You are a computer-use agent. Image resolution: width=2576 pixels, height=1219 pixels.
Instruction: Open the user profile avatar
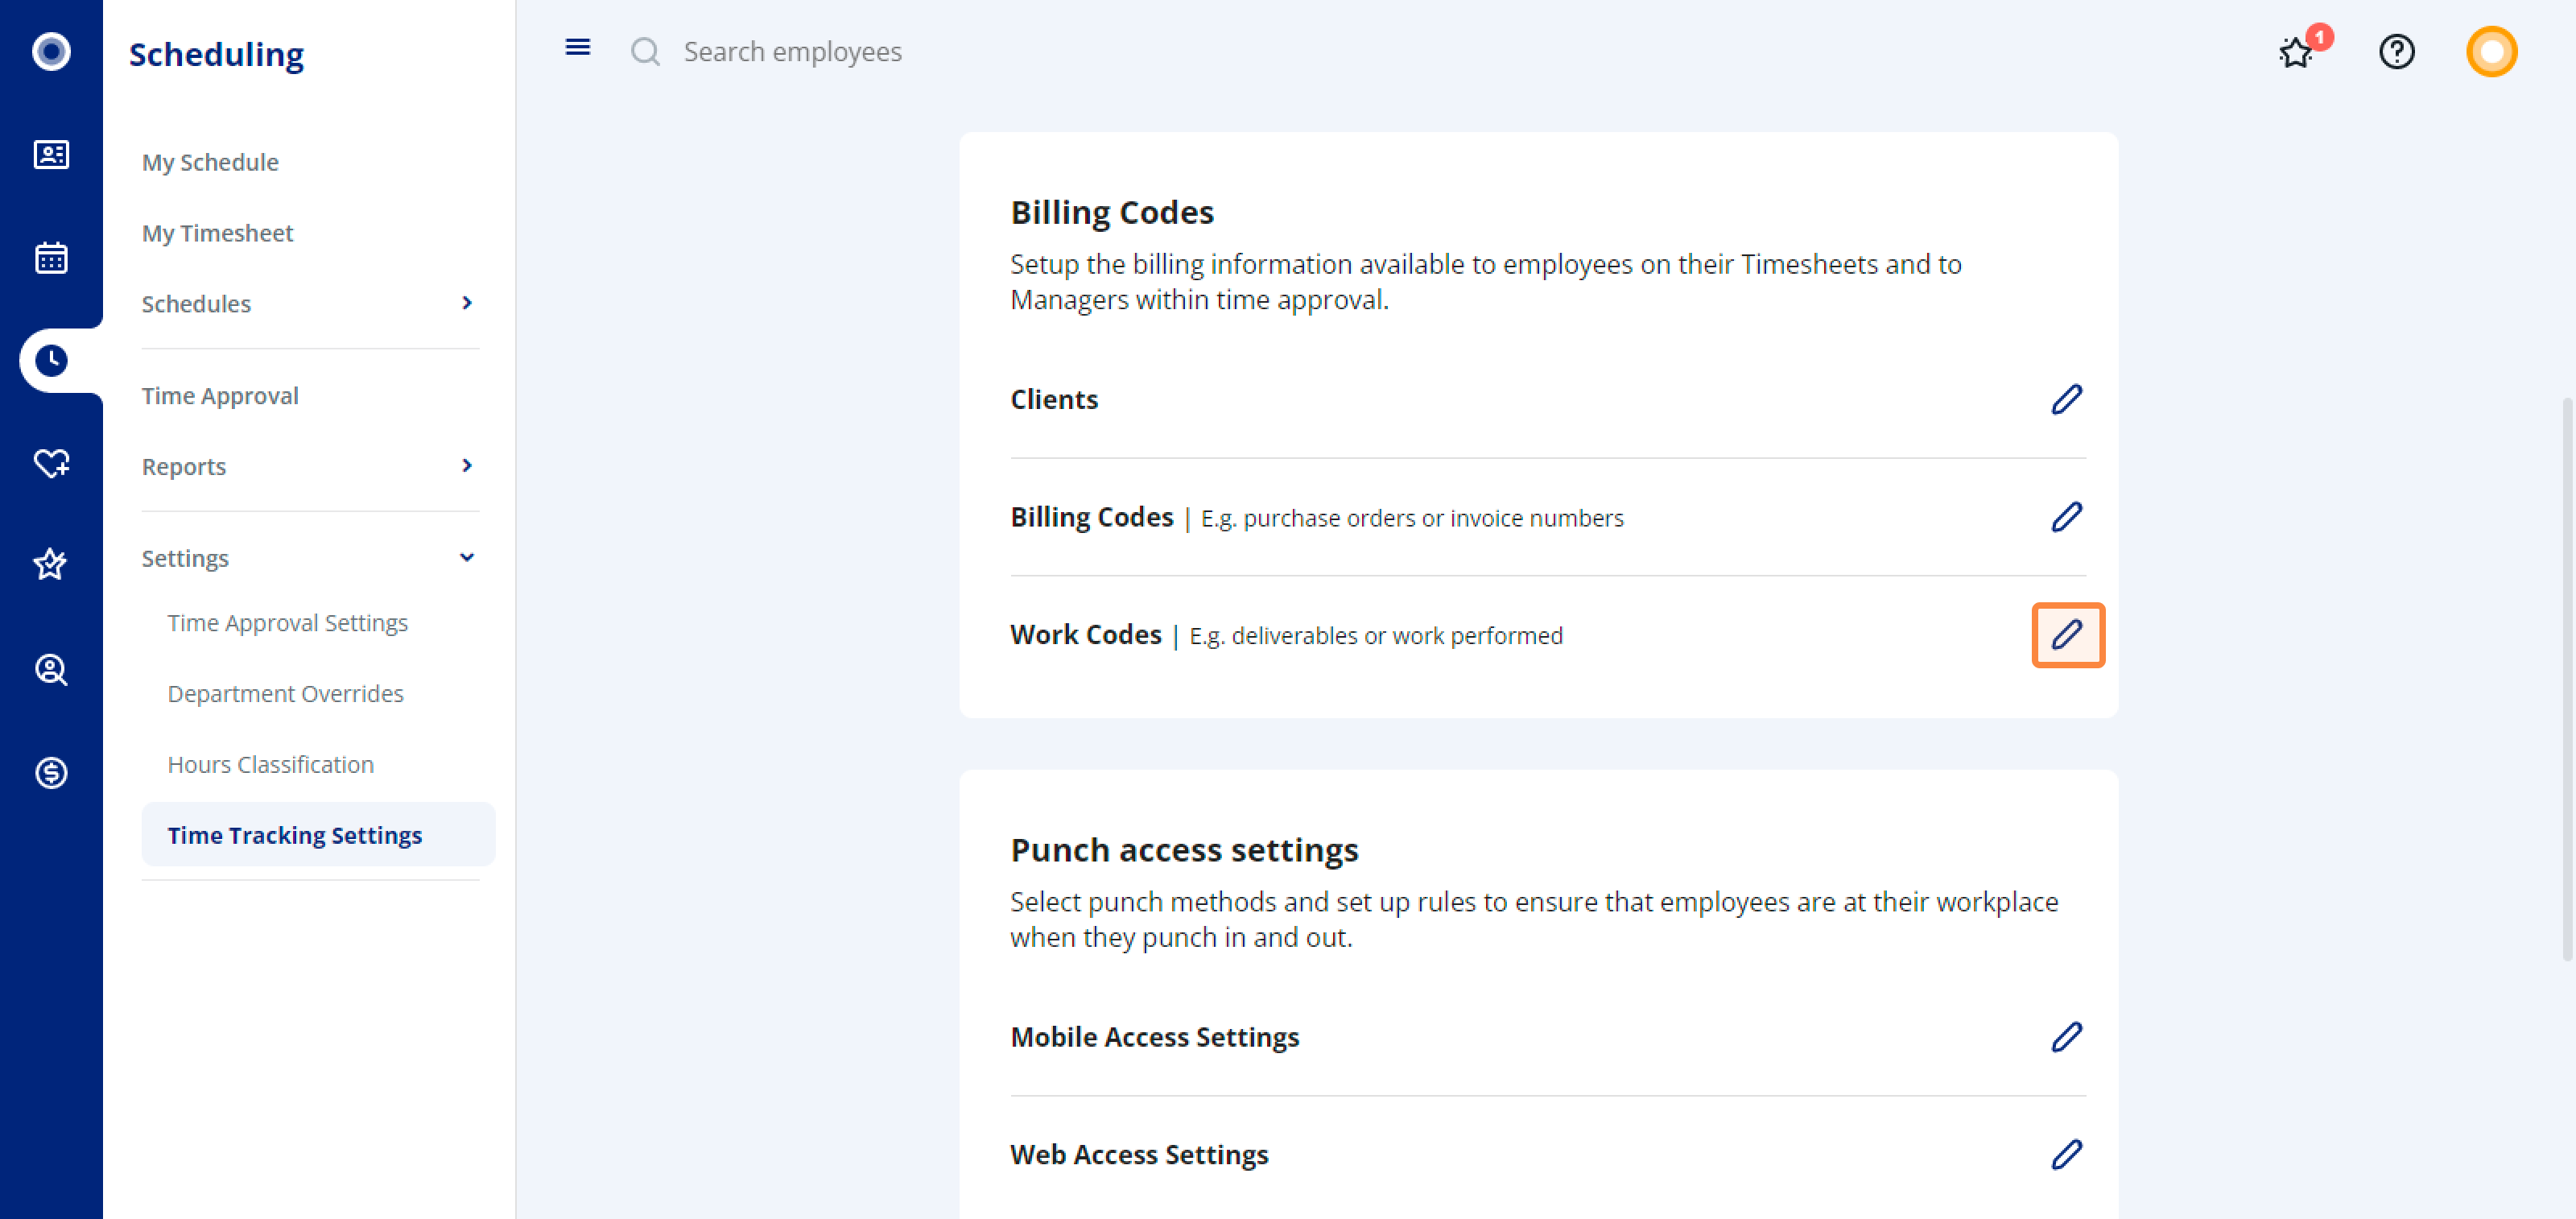tap(2492, 51)
